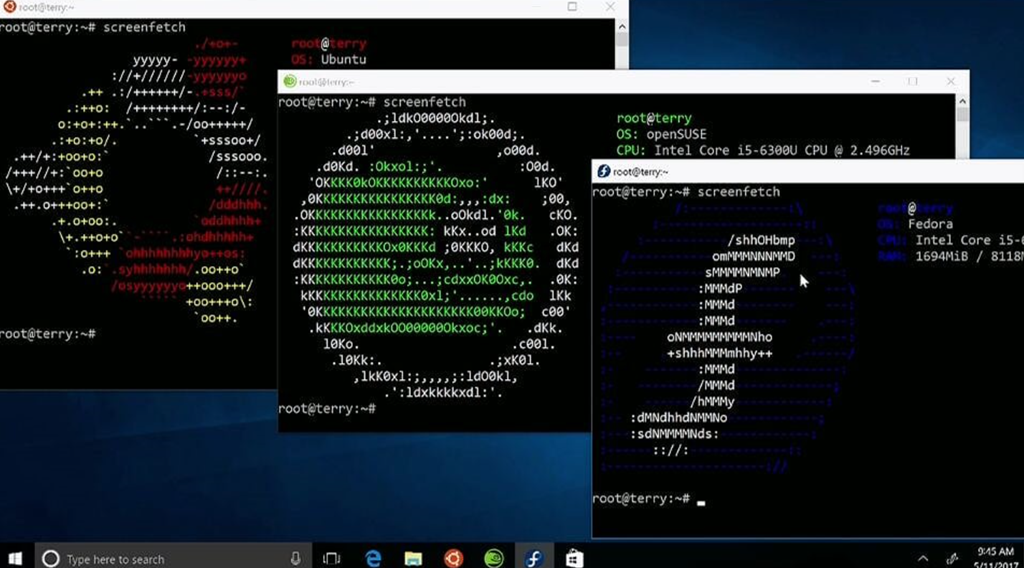The image size is (1024, 568).
Task: Click the "screenfetch" command in the Ubuntu terminal
Action: (x=144, y=27)
